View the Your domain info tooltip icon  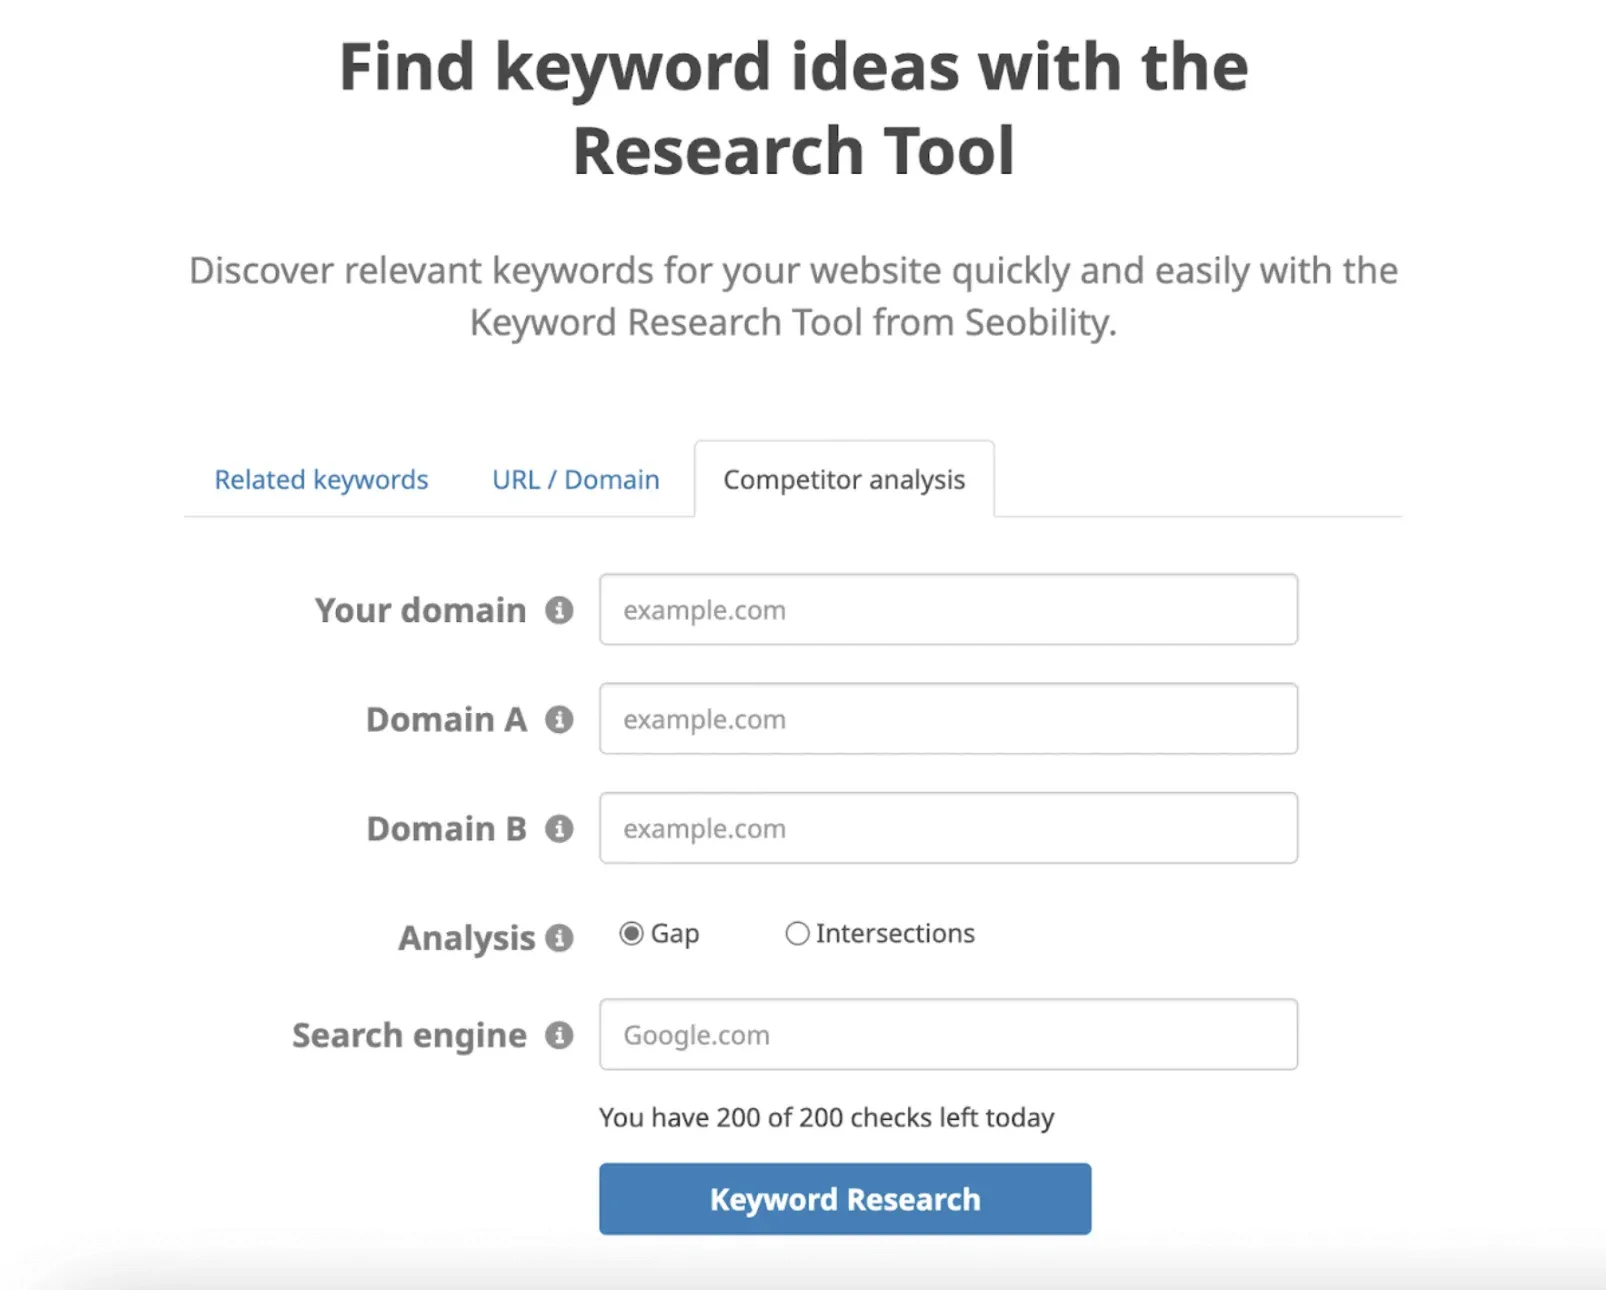tap(559, 610)
